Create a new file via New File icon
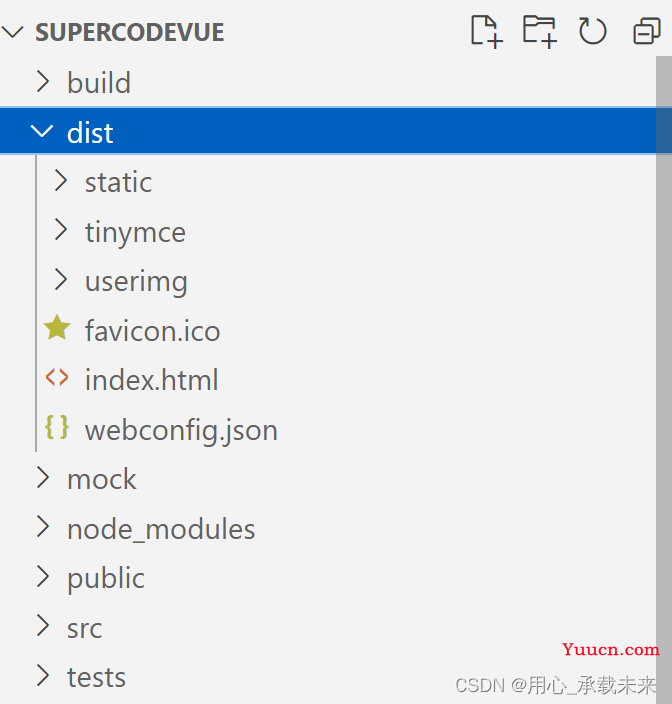 486,31
